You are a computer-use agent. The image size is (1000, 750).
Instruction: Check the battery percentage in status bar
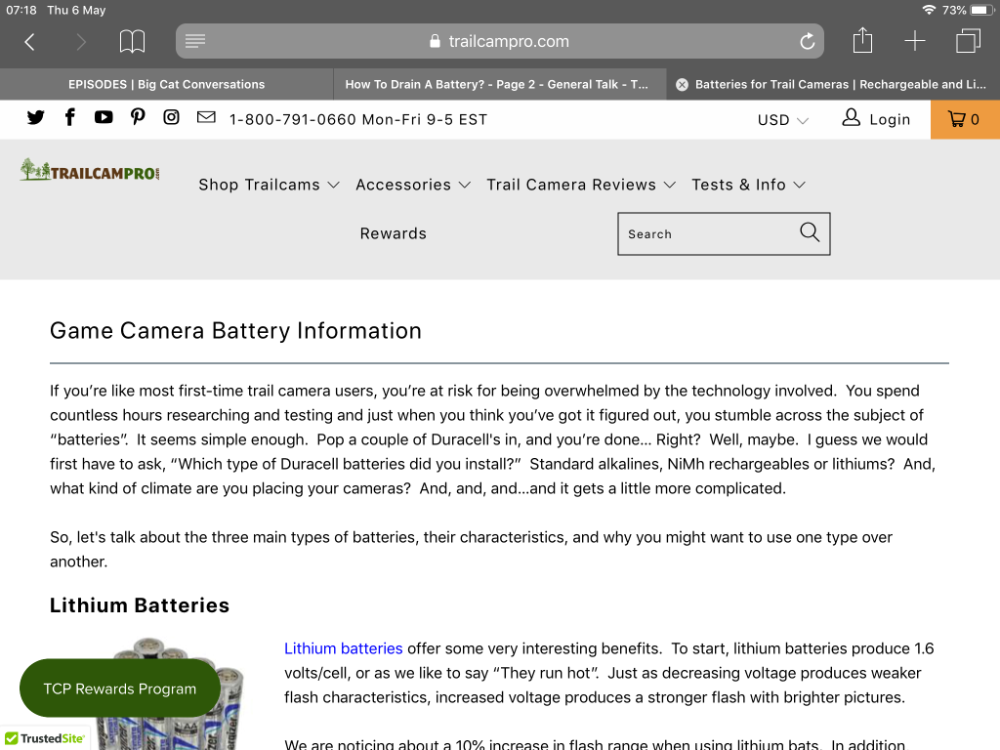[x=954, y=10]
